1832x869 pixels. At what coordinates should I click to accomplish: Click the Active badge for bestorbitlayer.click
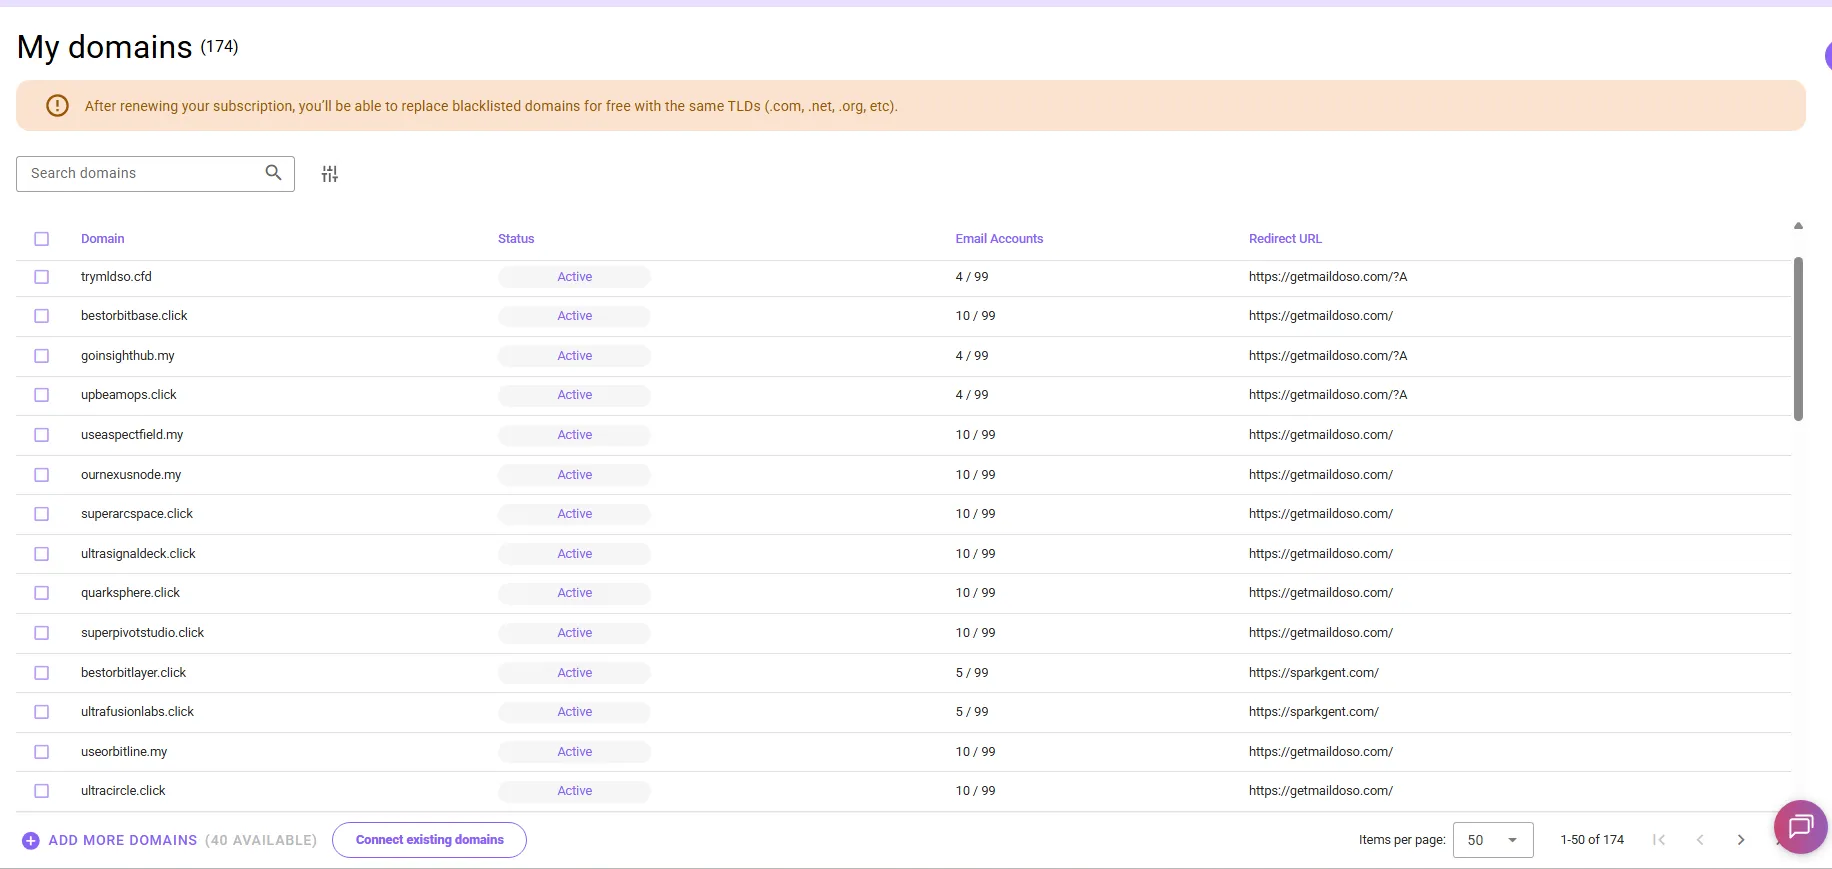coord(574,673)
